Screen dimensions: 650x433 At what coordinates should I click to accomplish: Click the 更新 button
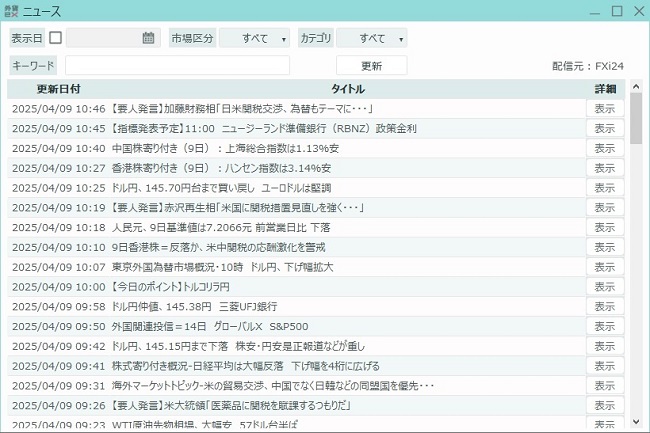pyautogui.click(x=372, y=65)
